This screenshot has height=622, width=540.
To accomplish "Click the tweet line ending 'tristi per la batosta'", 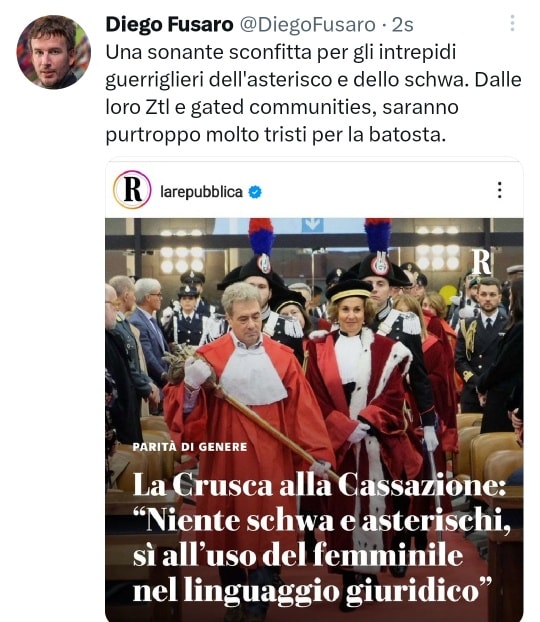I will pos(276,135).
